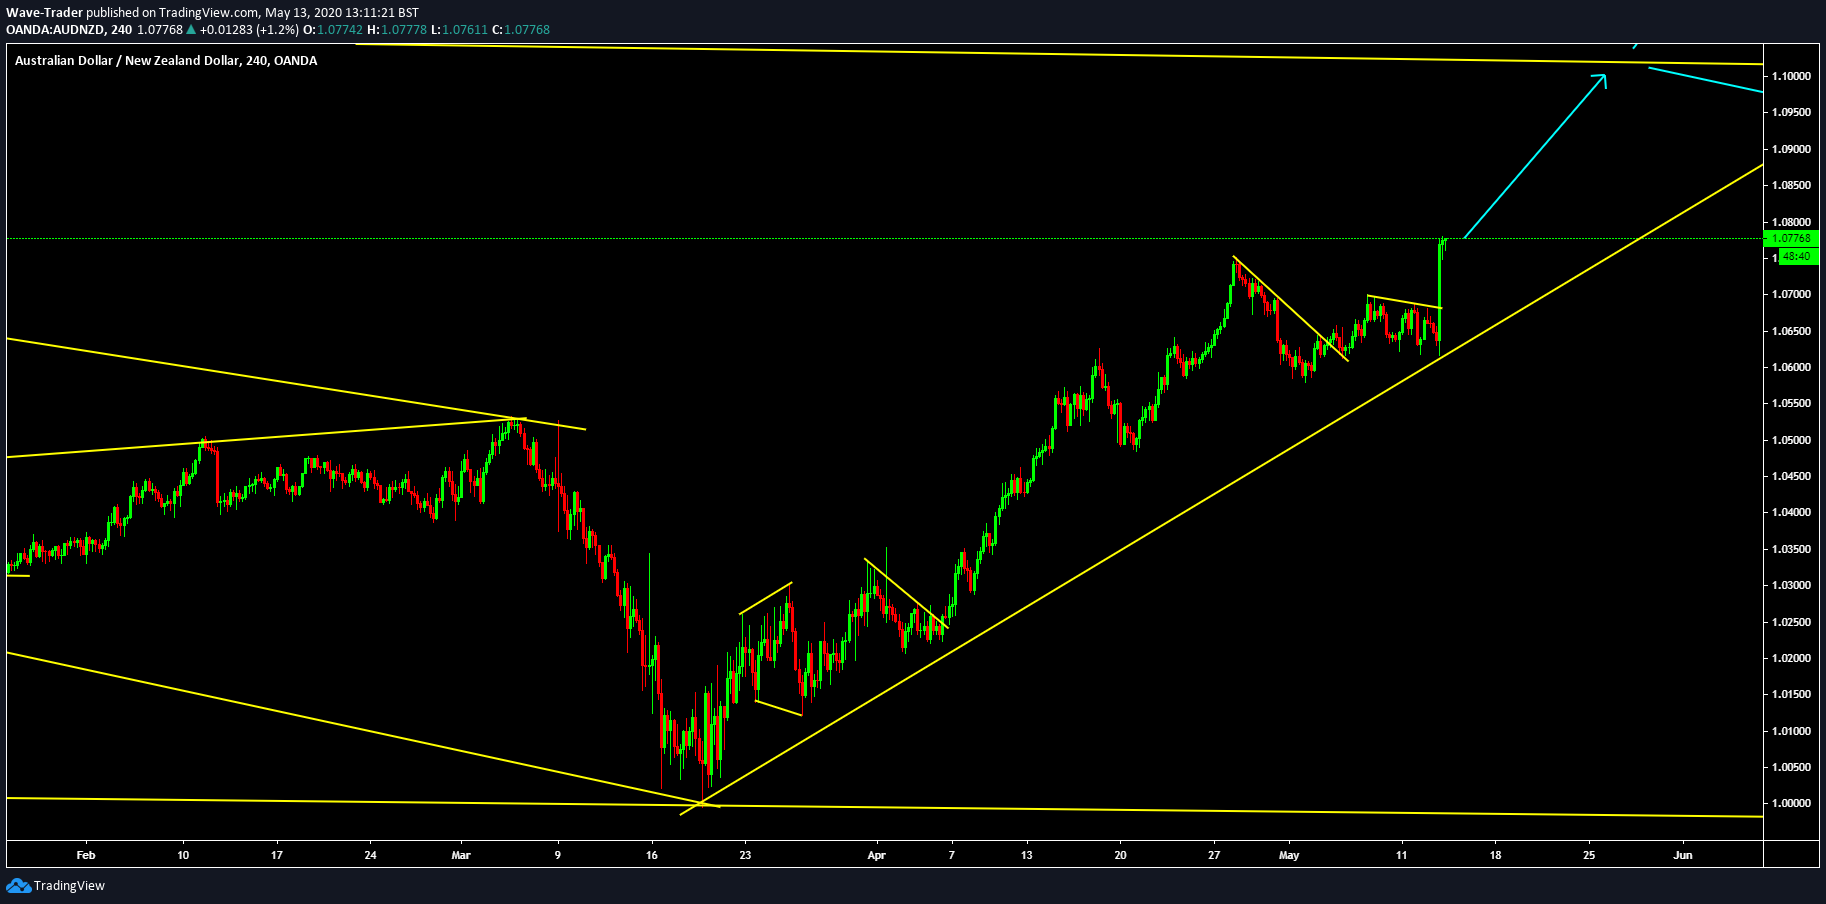Click the 1.07000 price axis label
The image size is (1826, 904).
point(1791,294)
